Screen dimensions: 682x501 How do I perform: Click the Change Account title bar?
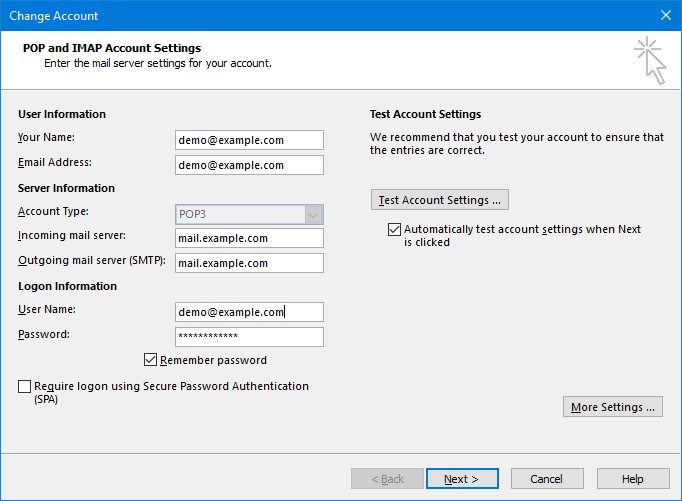tap(300, 15)
